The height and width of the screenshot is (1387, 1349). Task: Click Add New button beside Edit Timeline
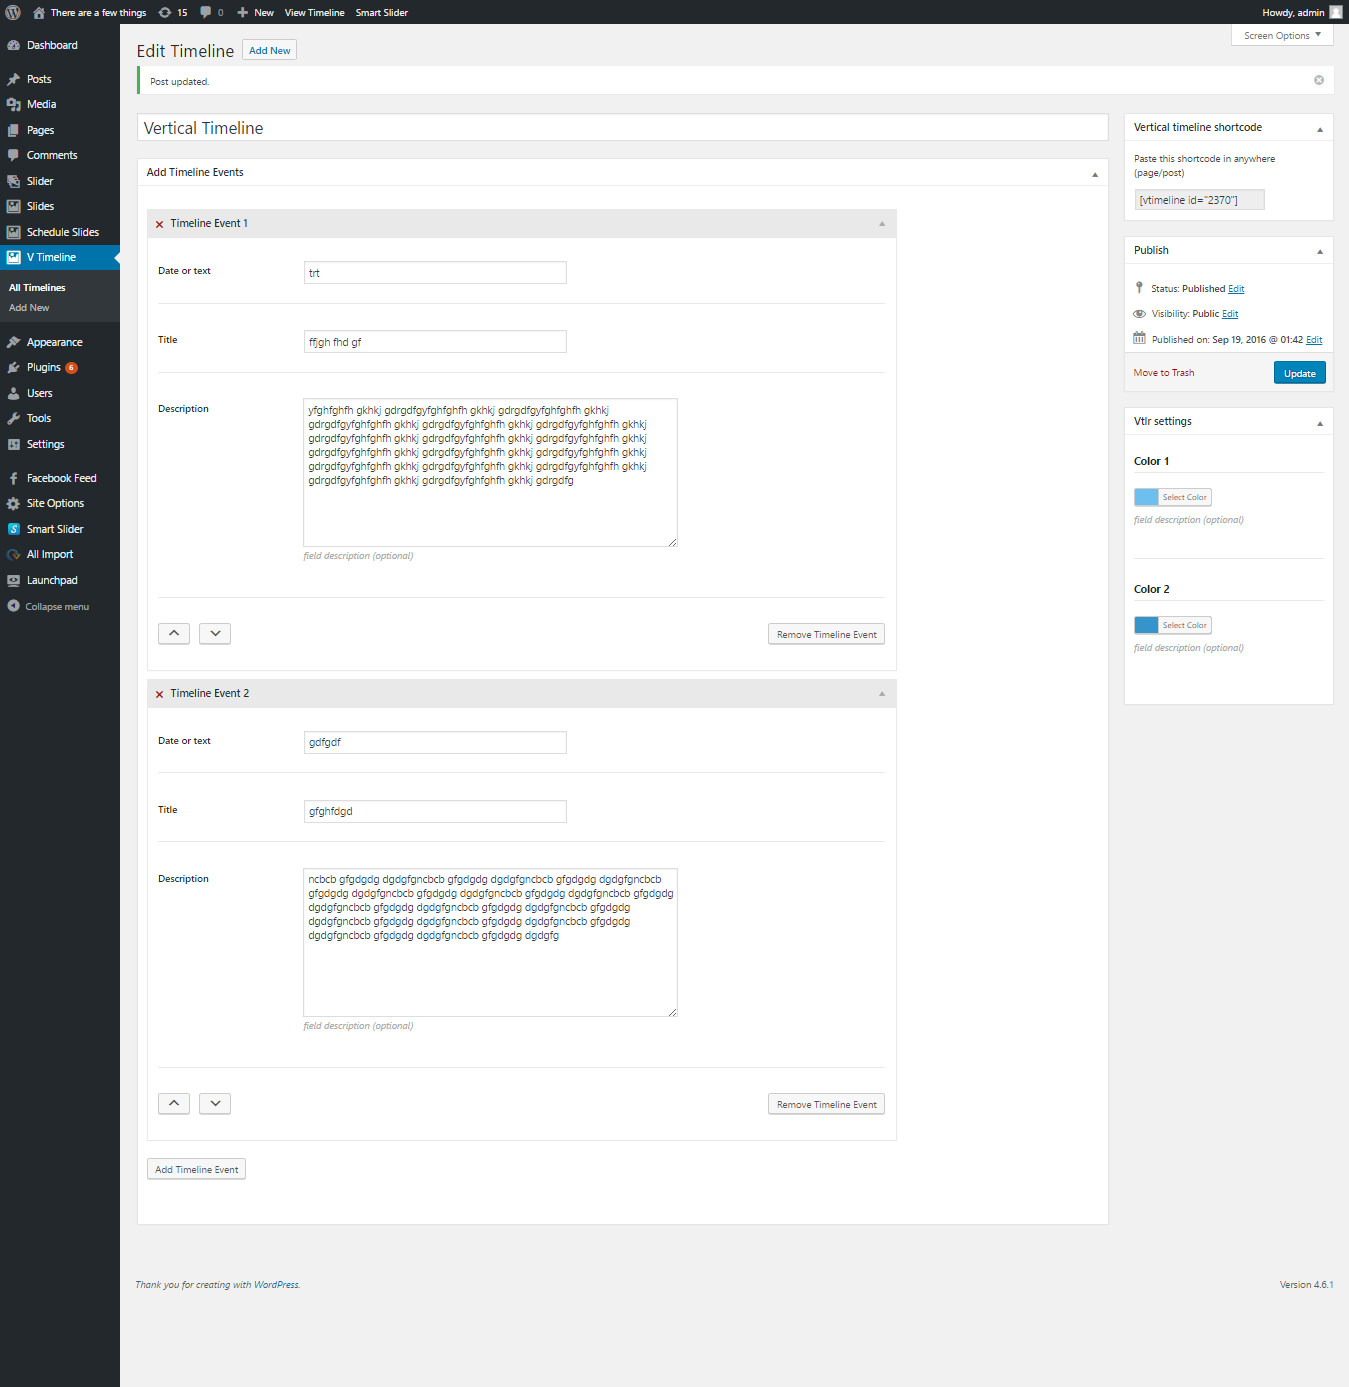(x=270, y=50)
